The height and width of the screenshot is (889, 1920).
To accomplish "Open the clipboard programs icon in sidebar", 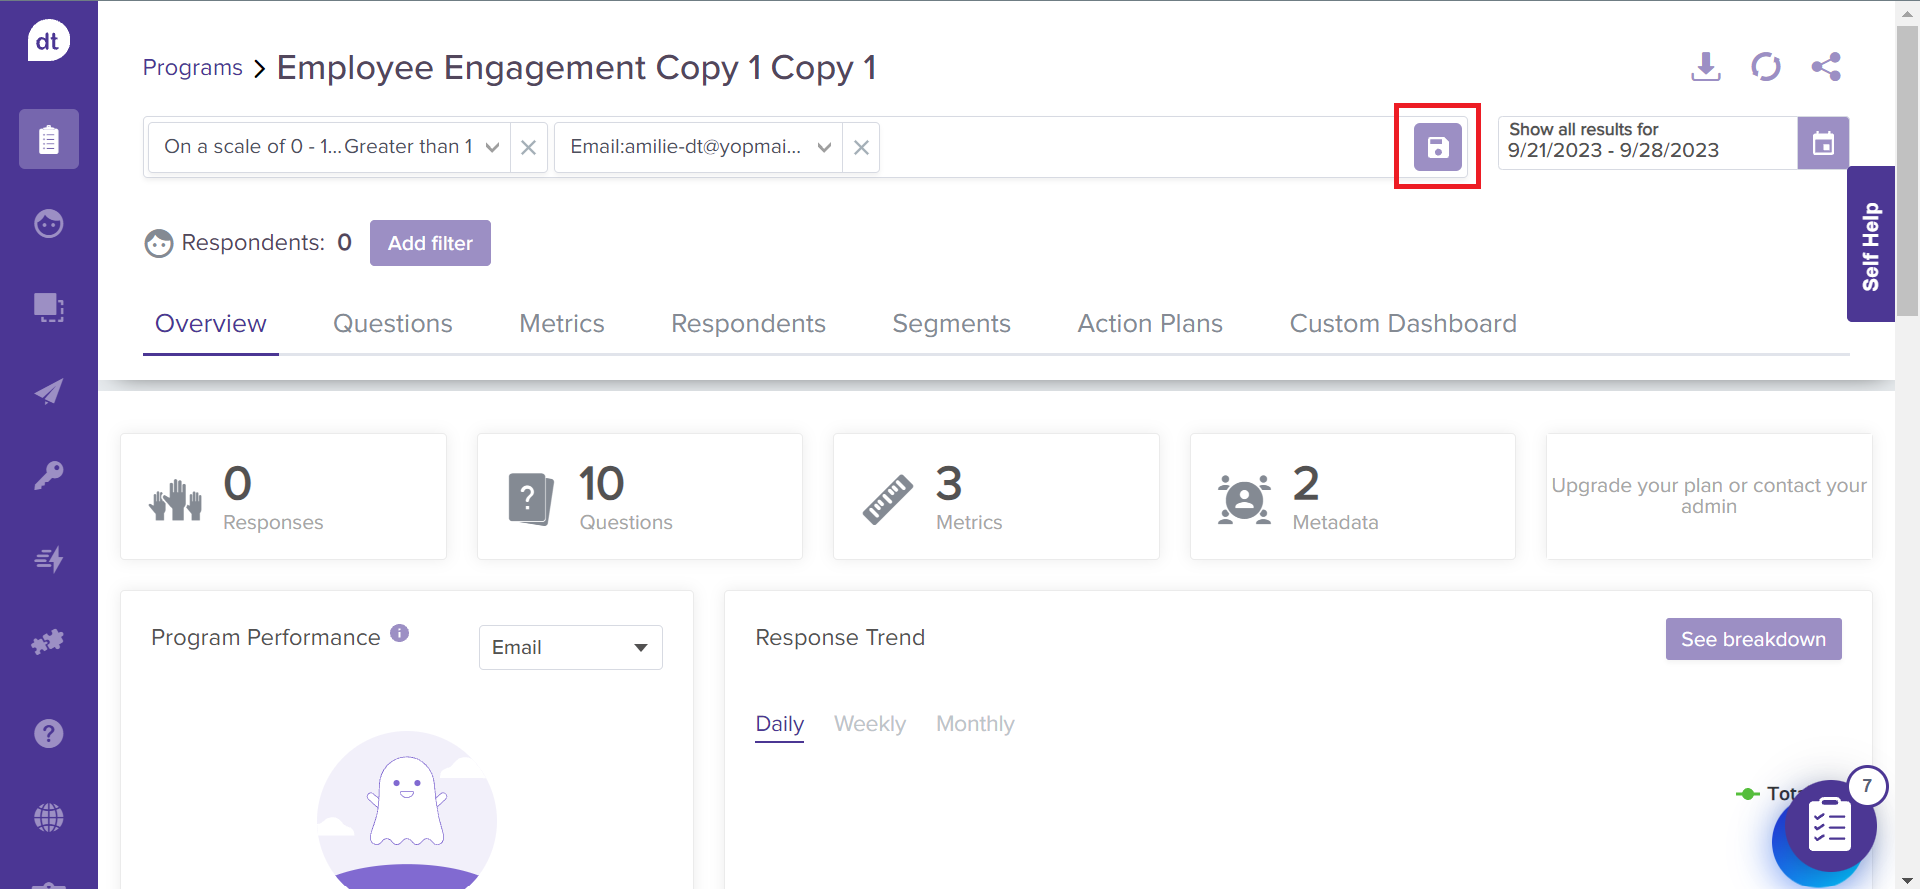I will coord(48,139).
